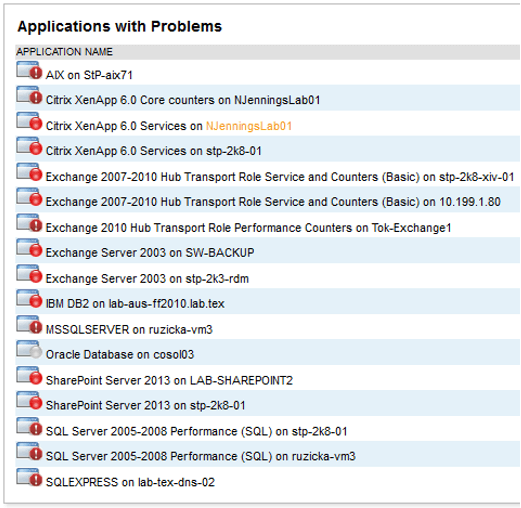Open SharePoint Server 2013 on LAB-SHAREPOINT2
Viewport: 521px width, 508px height.
pyautogui.click(x=169, y=380)
